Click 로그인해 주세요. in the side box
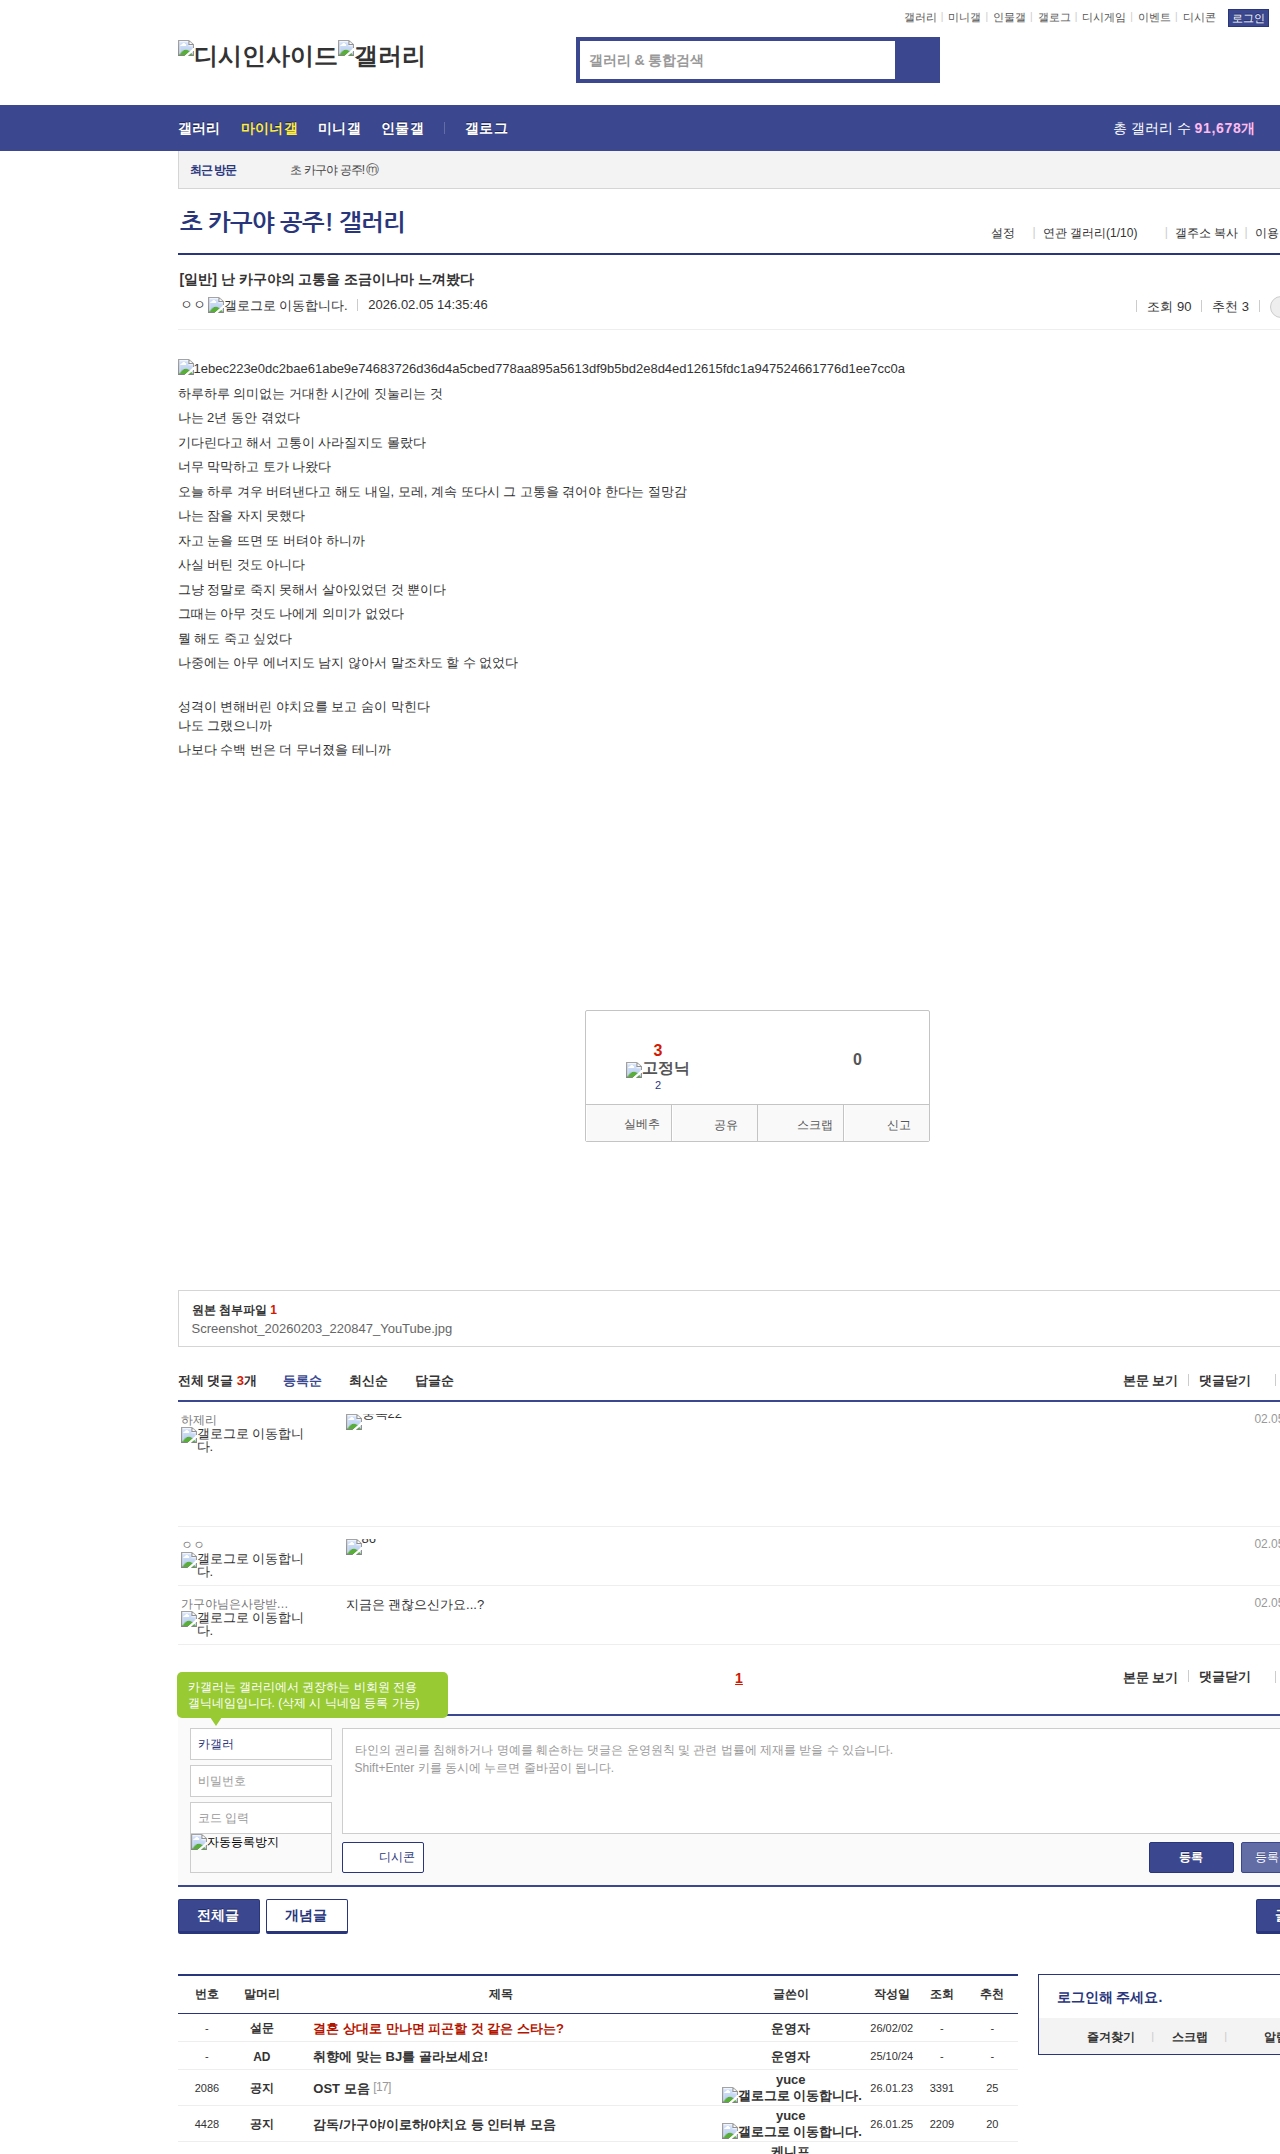1280x2154 pixels. tap(1110, 1997)
